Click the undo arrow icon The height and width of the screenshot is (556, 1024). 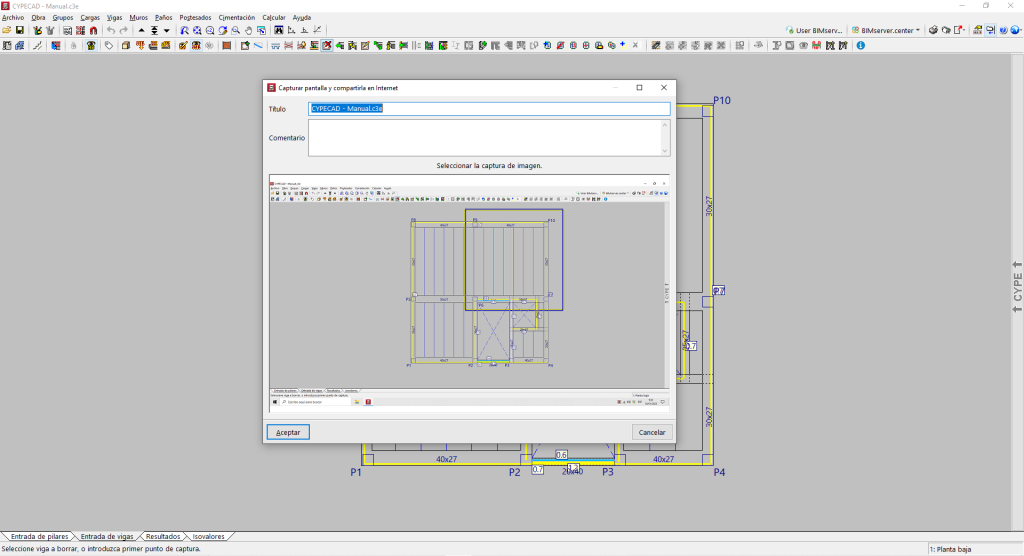110,31
